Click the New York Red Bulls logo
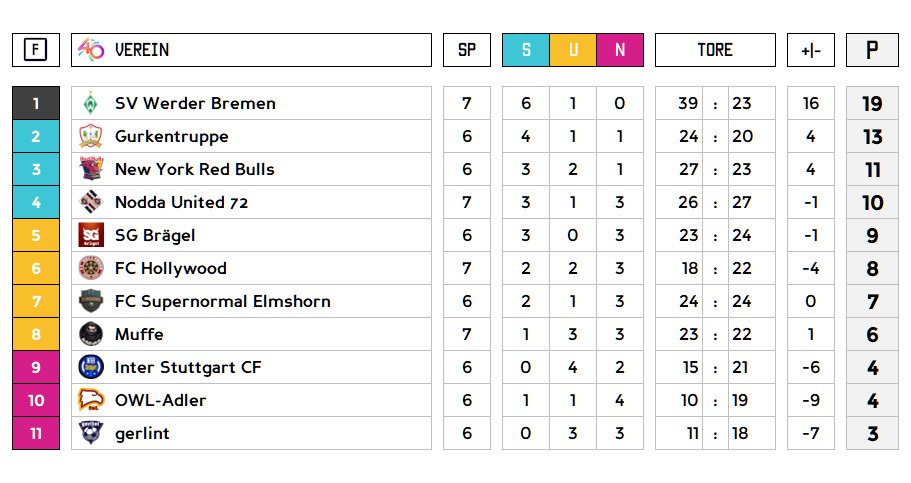 91,169
